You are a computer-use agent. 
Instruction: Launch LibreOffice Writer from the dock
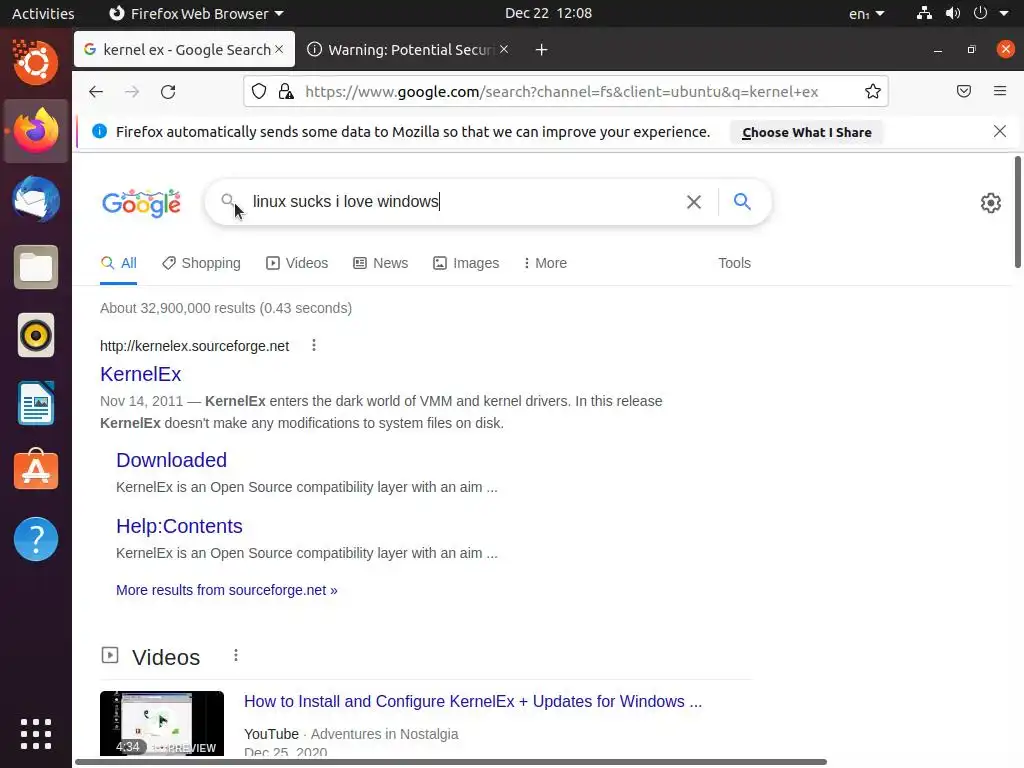point(36,403)
